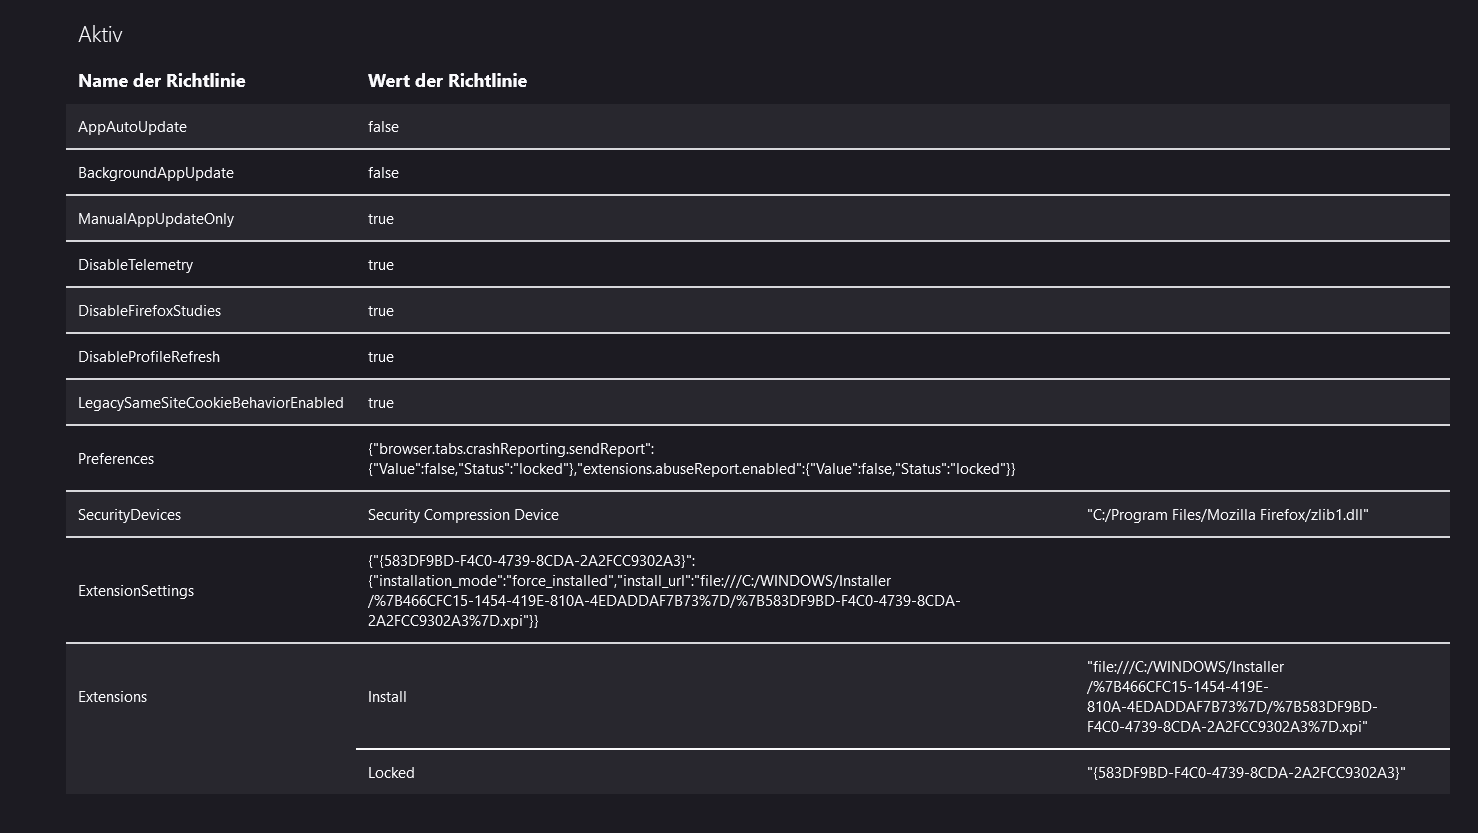Click the ExtensionSettings policy name

136,591
